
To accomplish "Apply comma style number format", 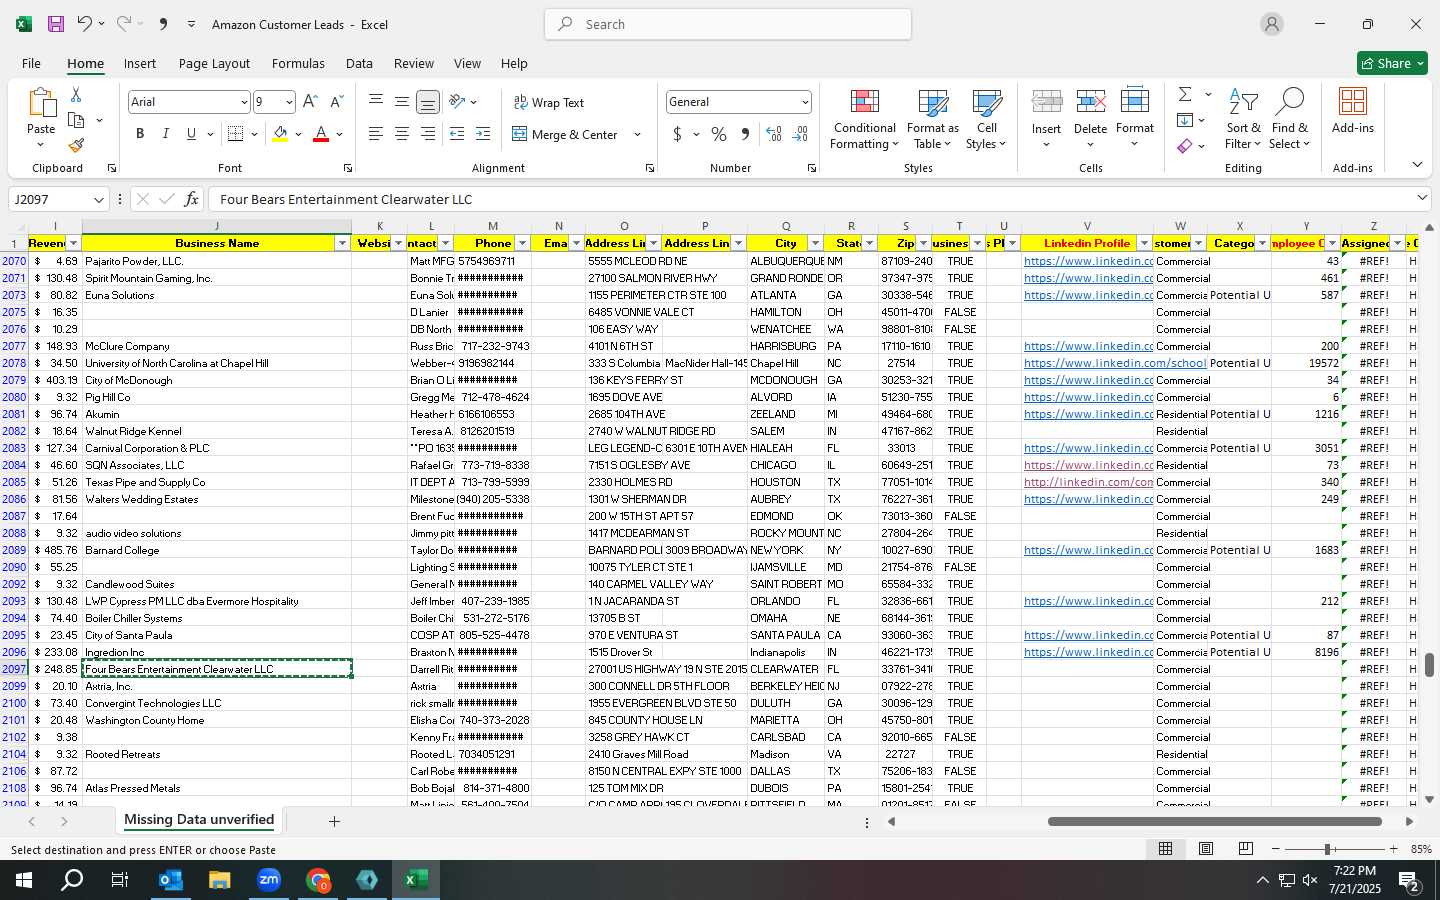I will point(745,134).
